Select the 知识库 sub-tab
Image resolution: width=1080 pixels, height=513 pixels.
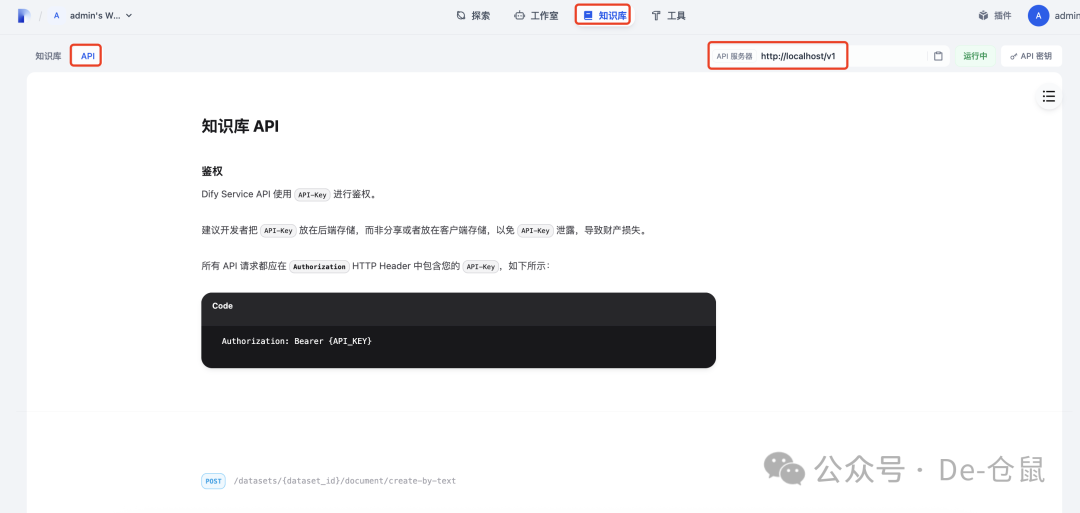[48, 56]
